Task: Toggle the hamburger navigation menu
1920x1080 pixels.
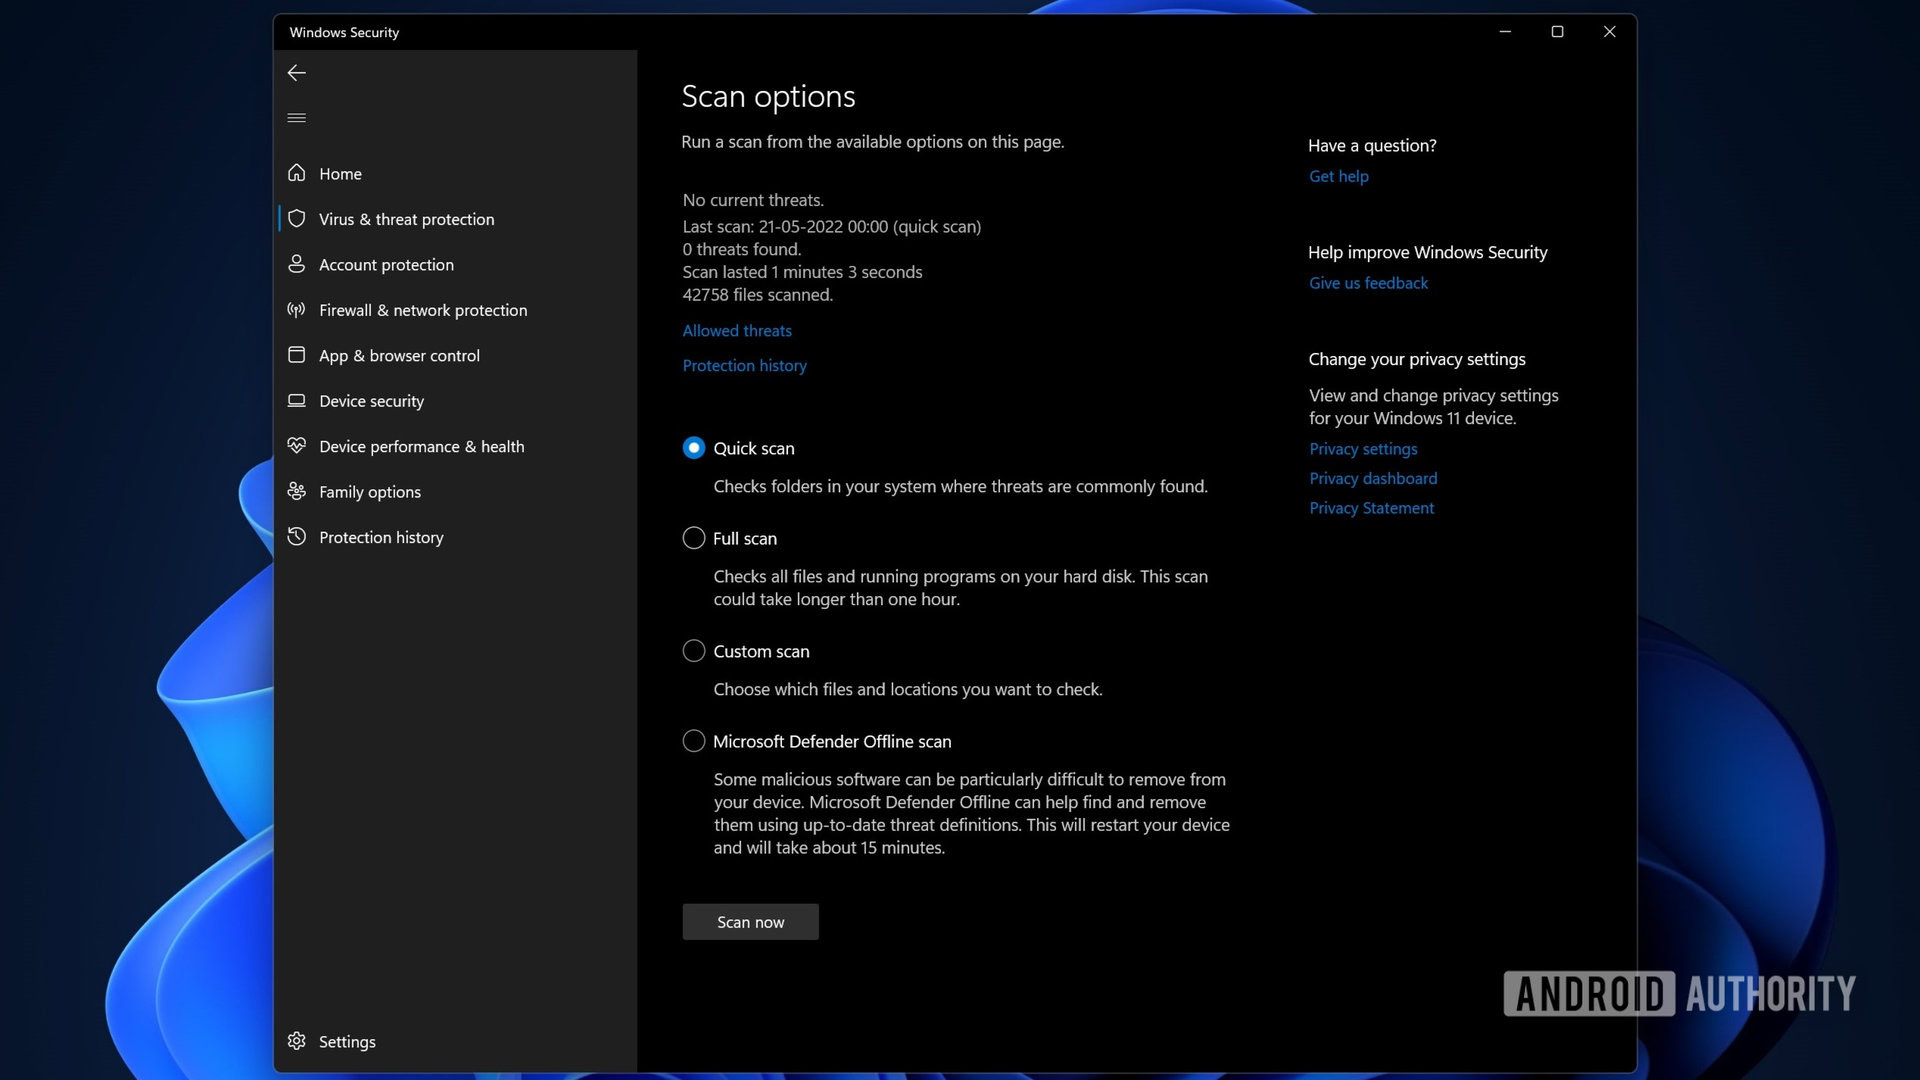Action: point(296,118)
